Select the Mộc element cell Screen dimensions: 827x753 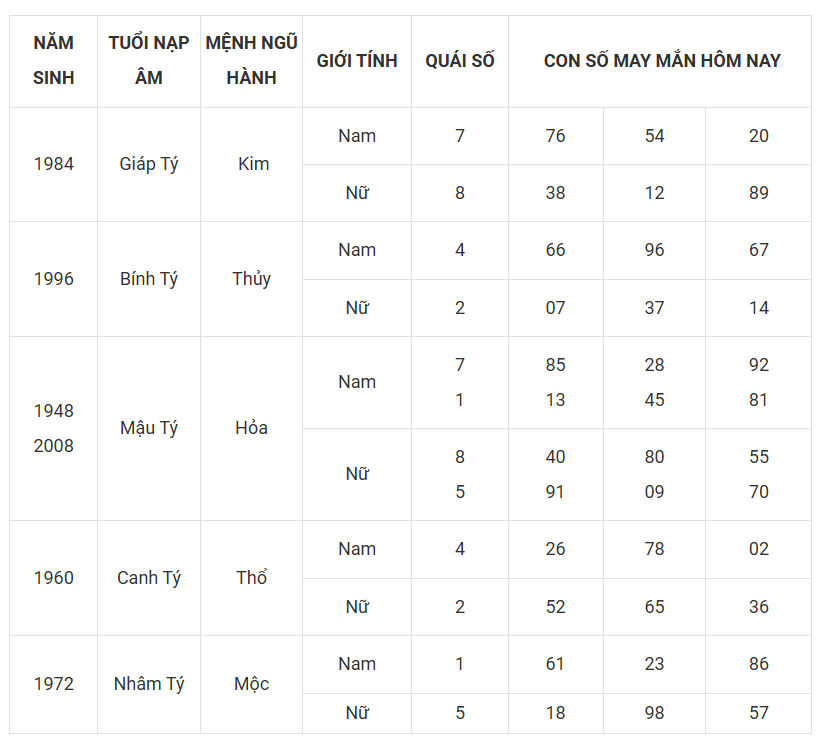click(x=251, y=684)
